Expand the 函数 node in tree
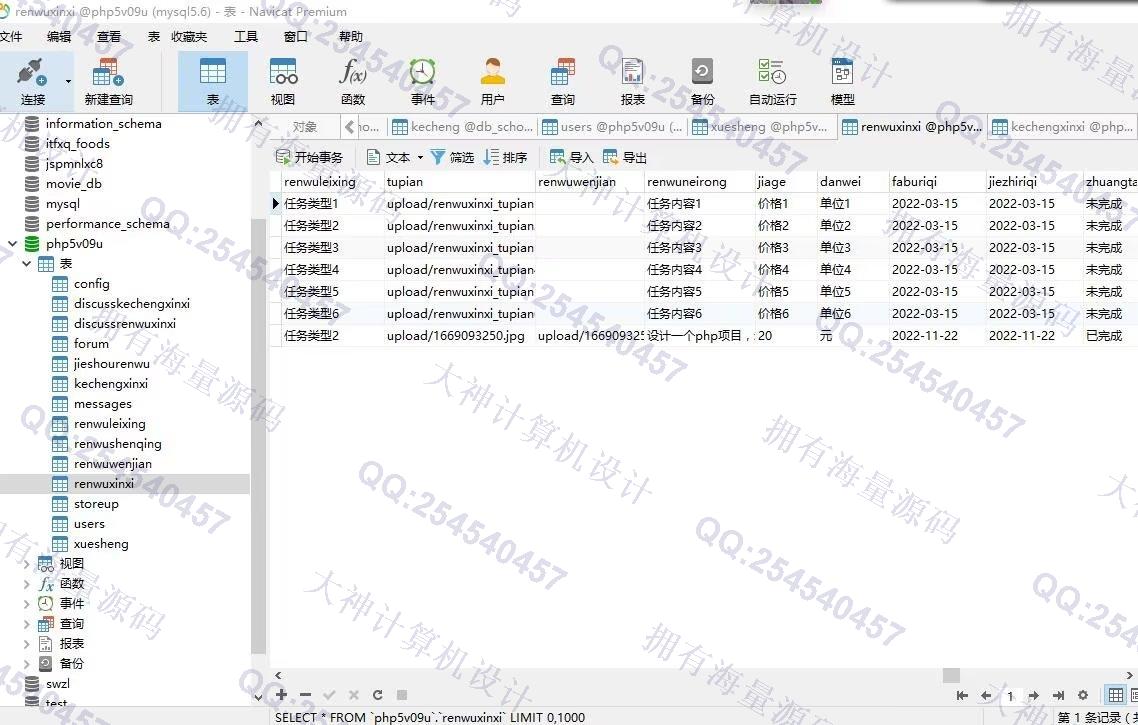Screen dimensions: 1138x725 coord(27,583)
